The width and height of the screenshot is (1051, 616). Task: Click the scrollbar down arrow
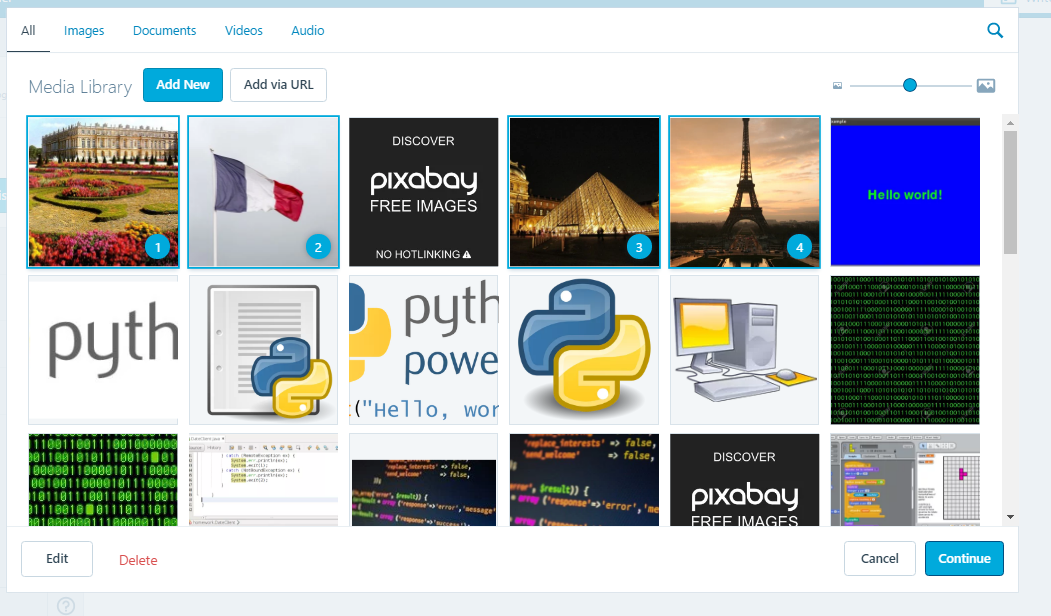point(1010,516)
